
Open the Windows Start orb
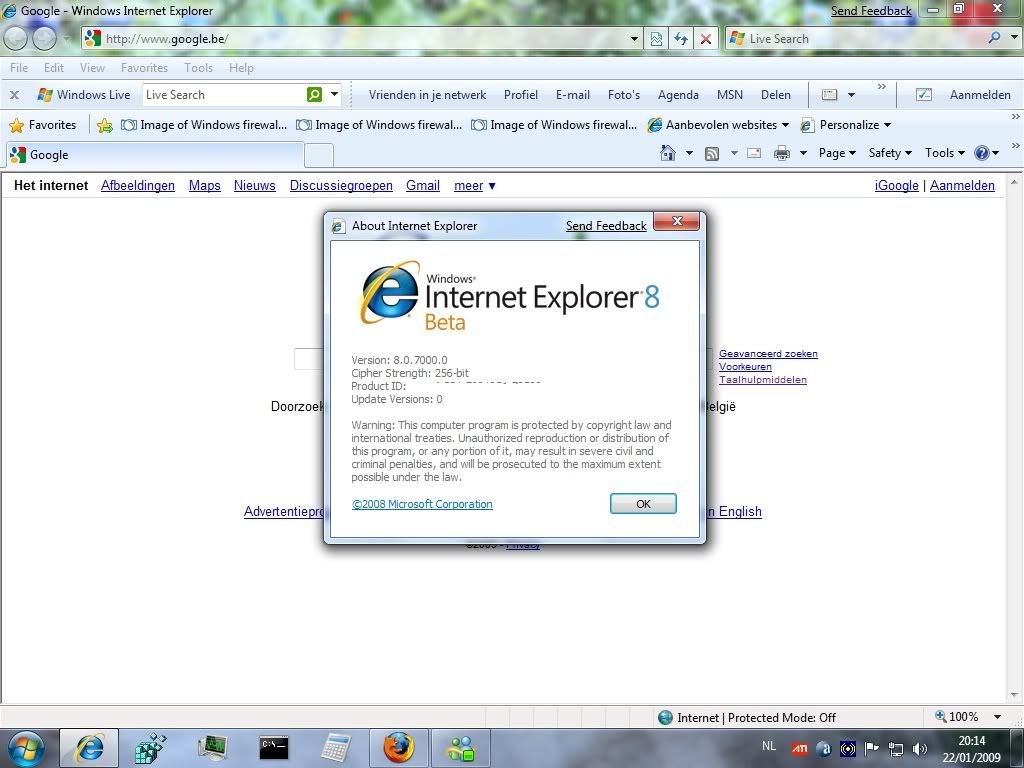click(x=26, y=748)
